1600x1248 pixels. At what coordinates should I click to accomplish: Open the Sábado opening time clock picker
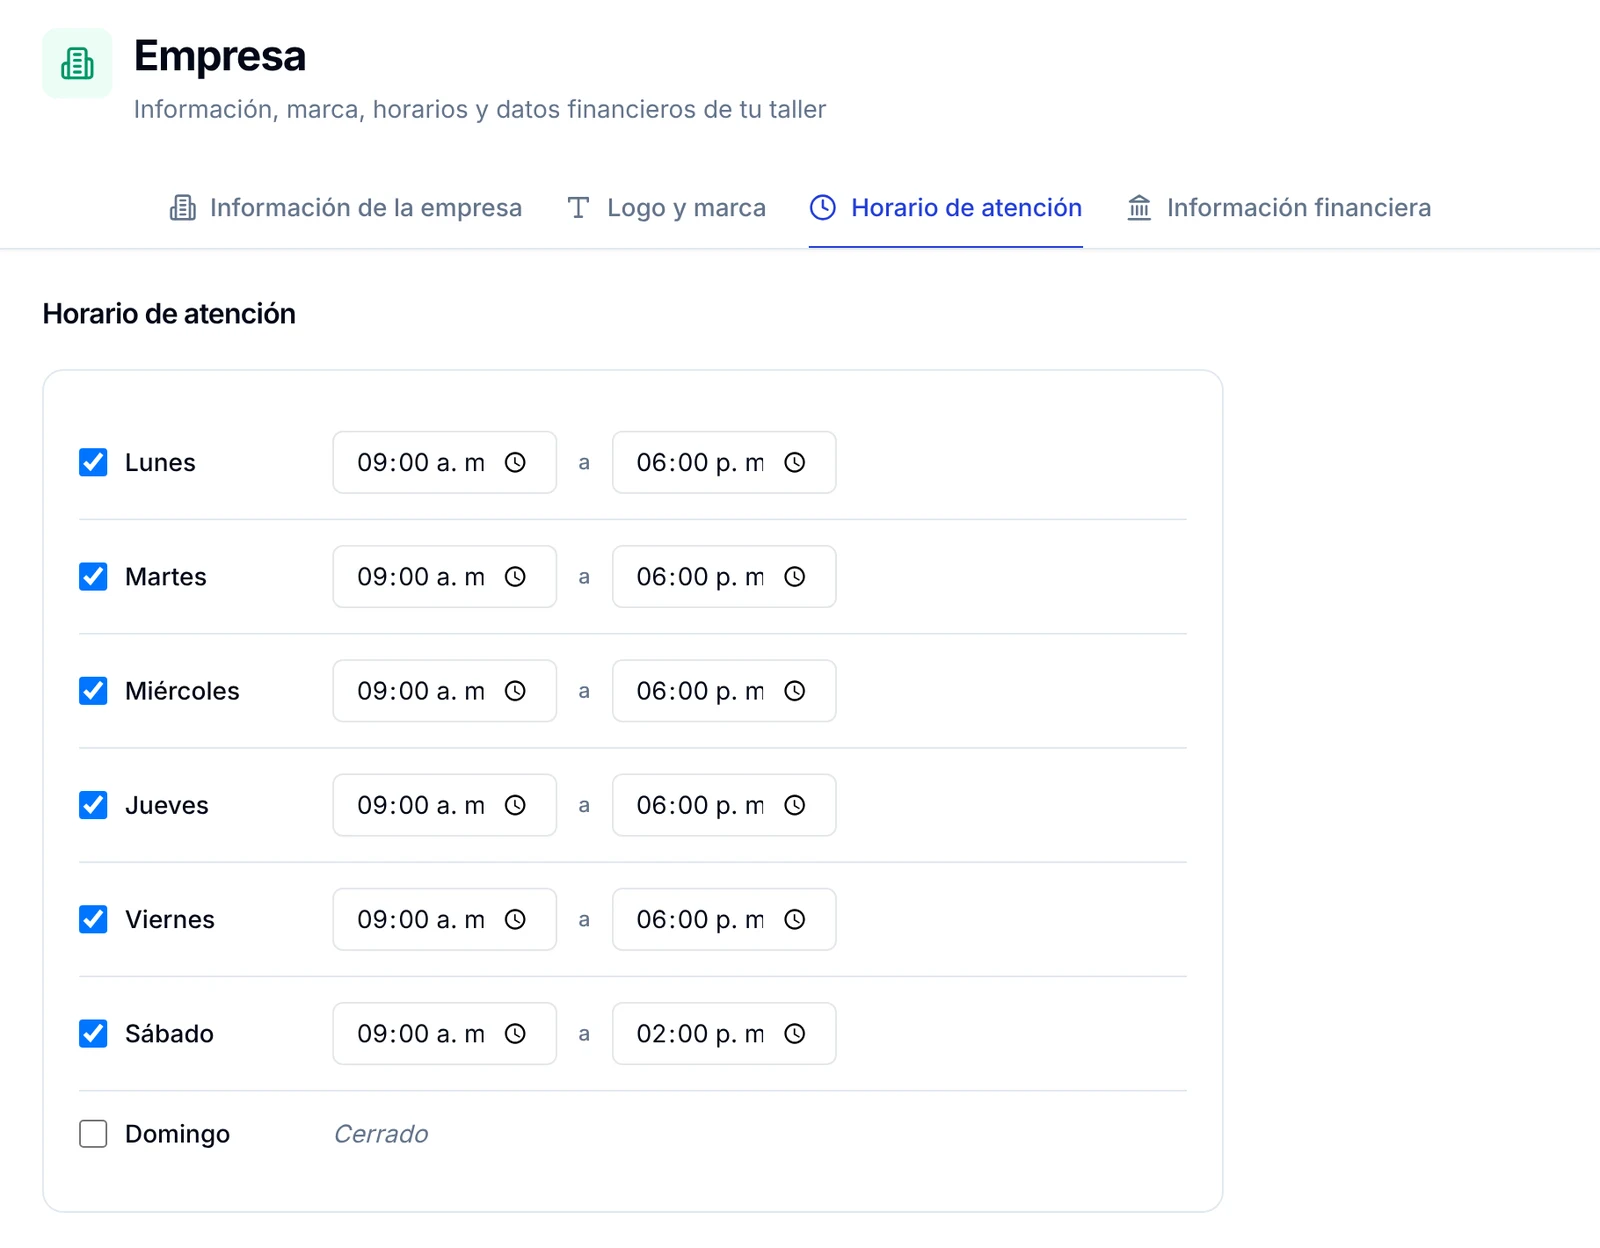pyautogui.click(x=515, y=1033)
